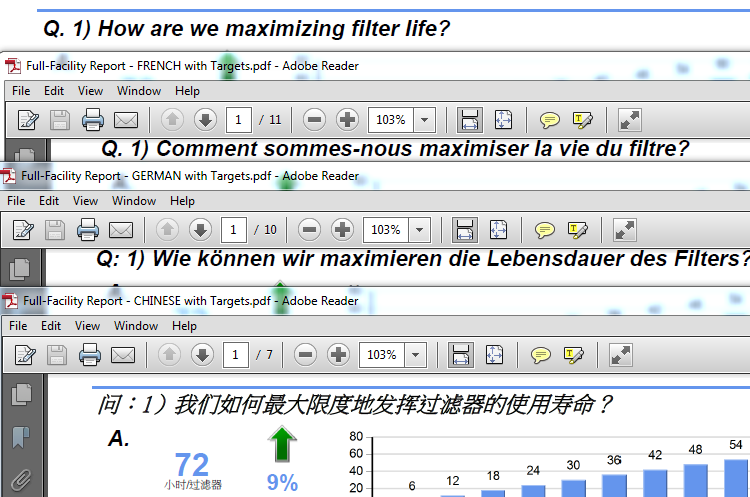Image resolution: width=750 pixels, height=497 pixels.
Task: Zoom out in the Chinese report window
Action: (x=305, y=354)
